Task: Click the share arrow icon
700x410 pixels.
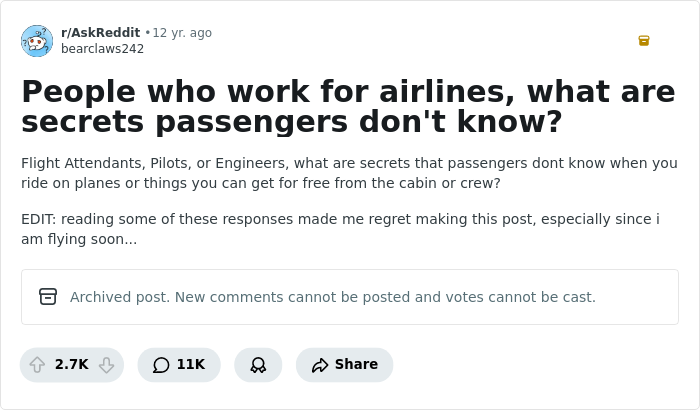Action: click(320, 365)
